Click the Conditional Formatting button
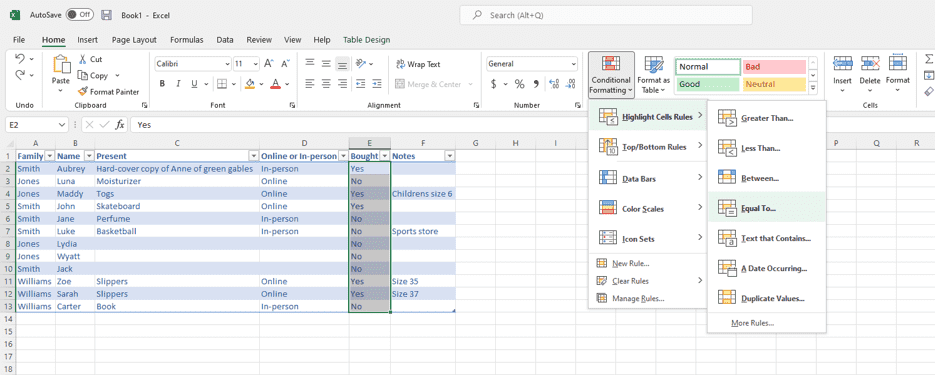Image resolution: width=935 pixels, height=375 pixels. click(611, 75)
